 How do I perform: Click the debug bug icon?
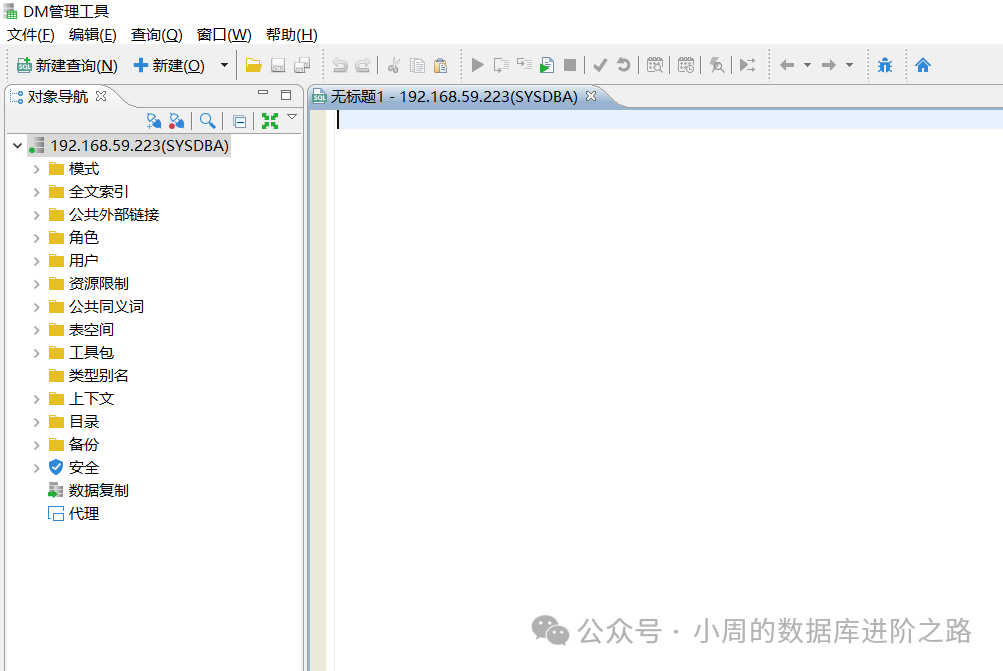(x=885, y=65)
